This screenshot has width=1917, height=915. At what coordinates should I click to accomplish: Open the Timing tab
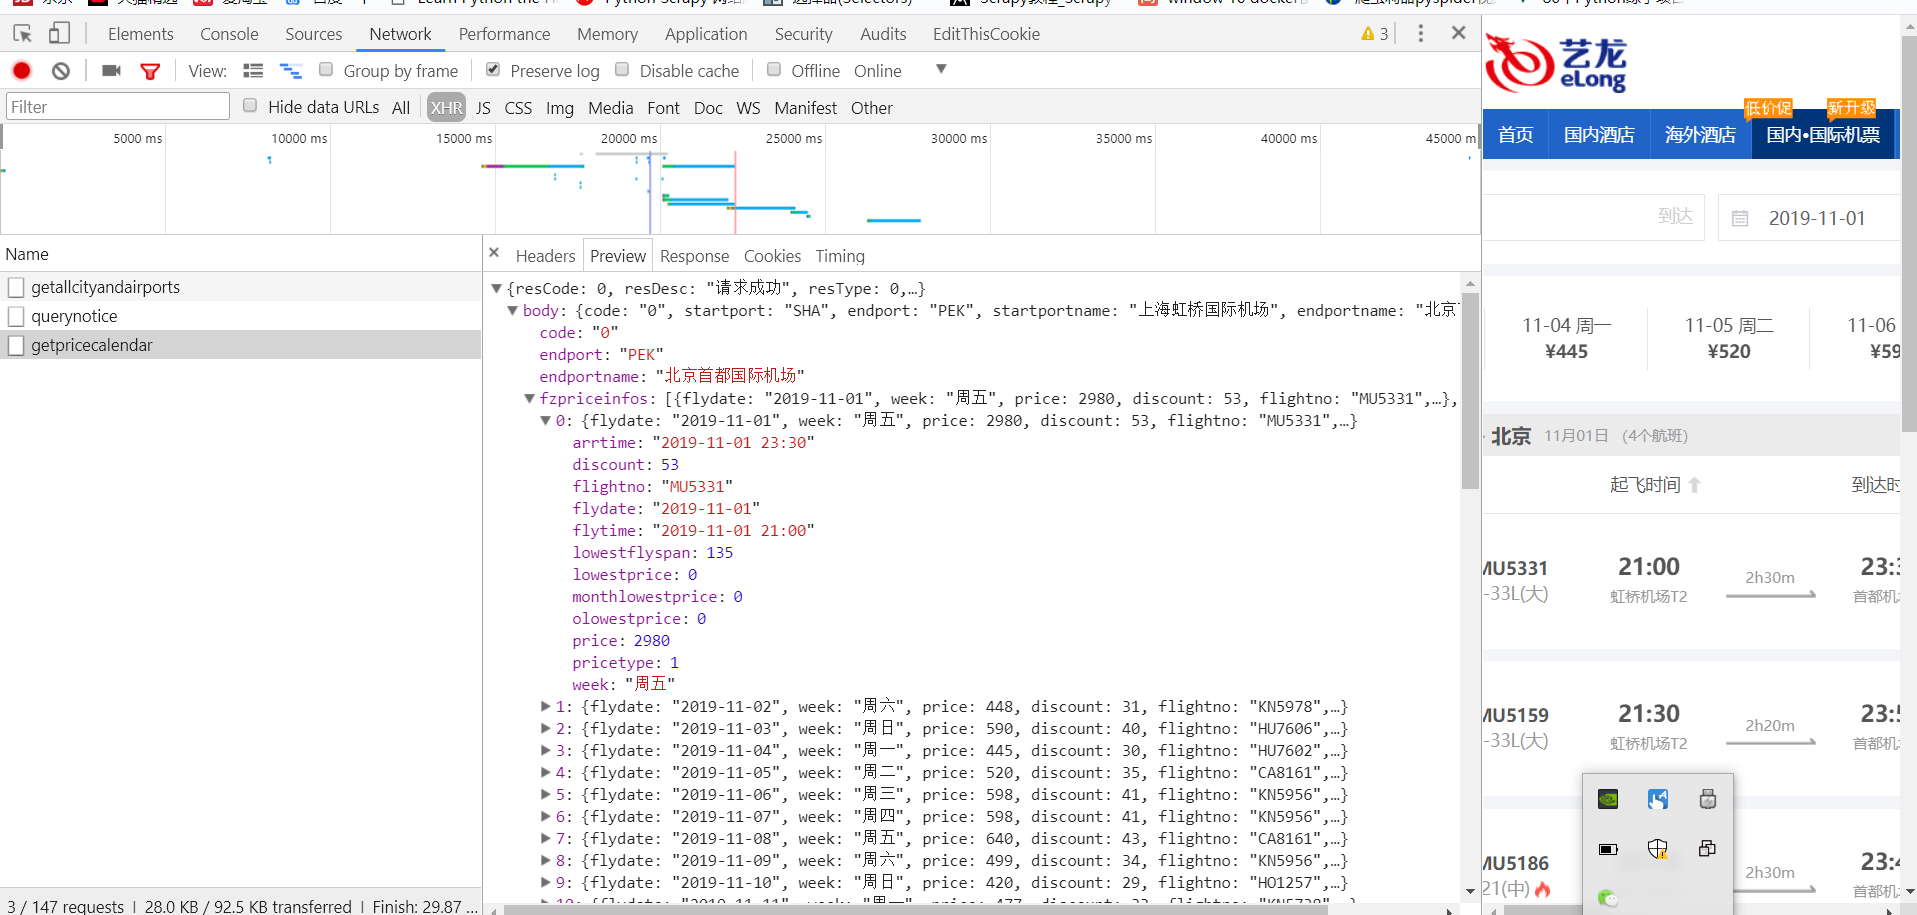(x=840, y=256)
